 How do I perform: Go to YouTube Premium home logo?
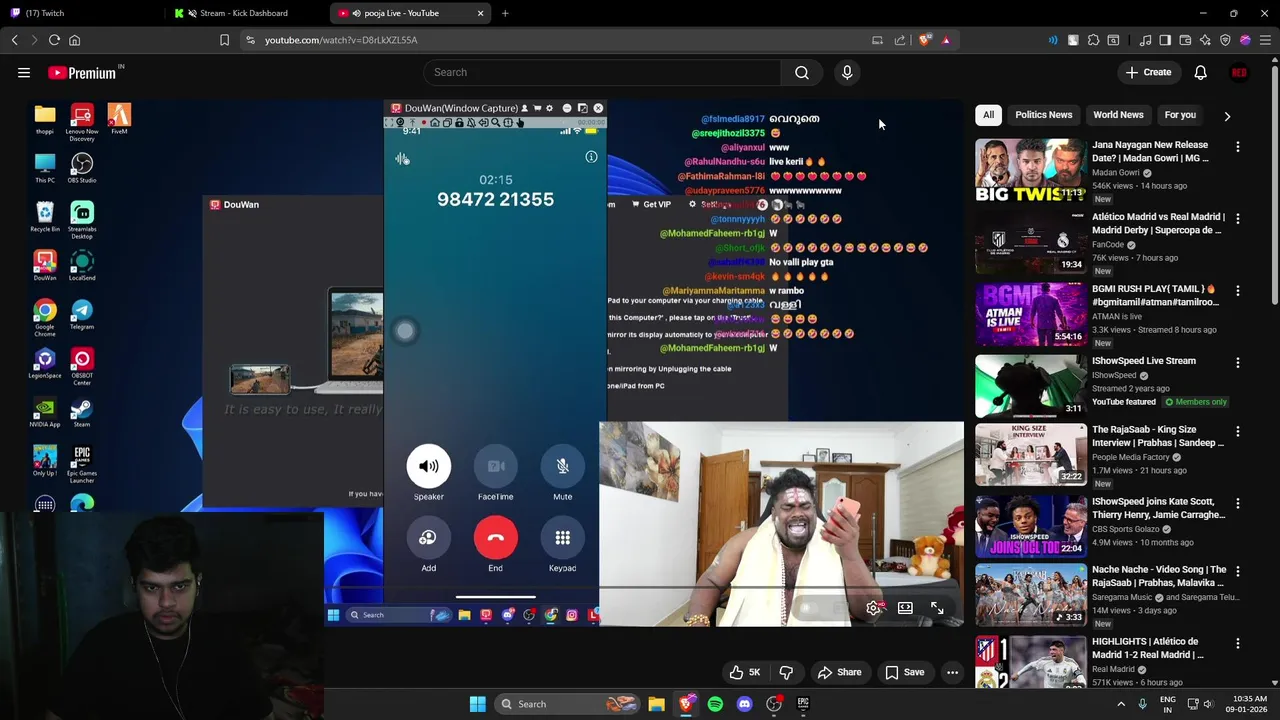click(x=84, y=73)
